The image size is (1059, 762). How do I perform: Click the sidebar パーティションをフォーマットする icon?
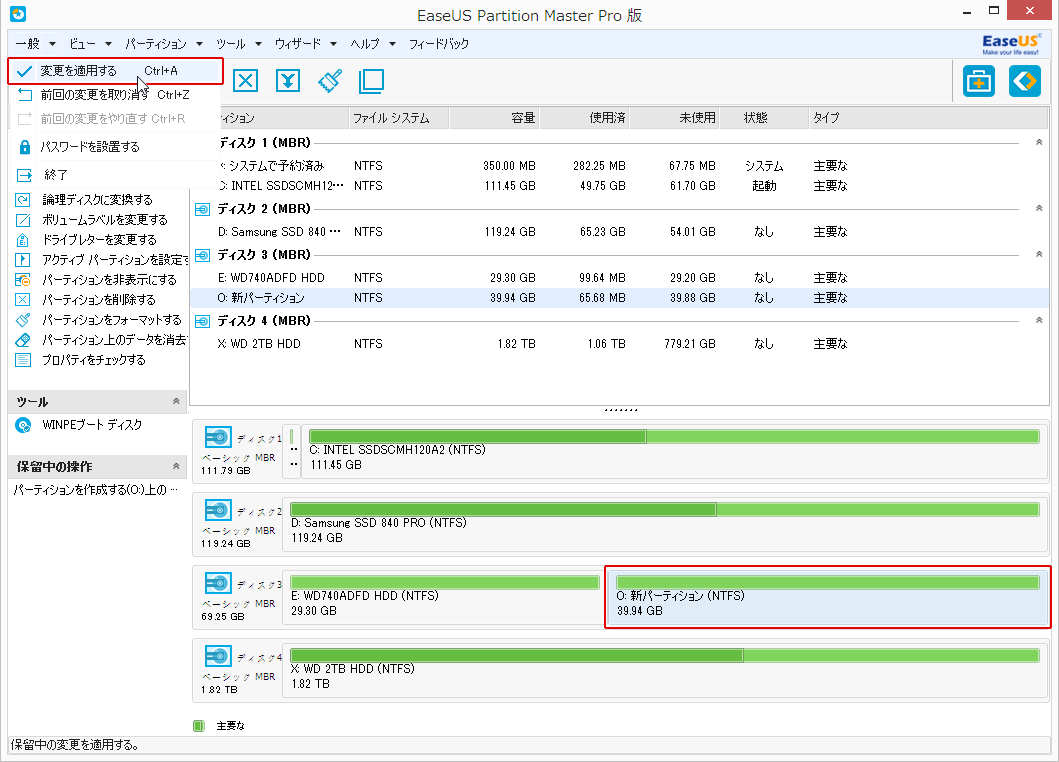coord(23,320)
